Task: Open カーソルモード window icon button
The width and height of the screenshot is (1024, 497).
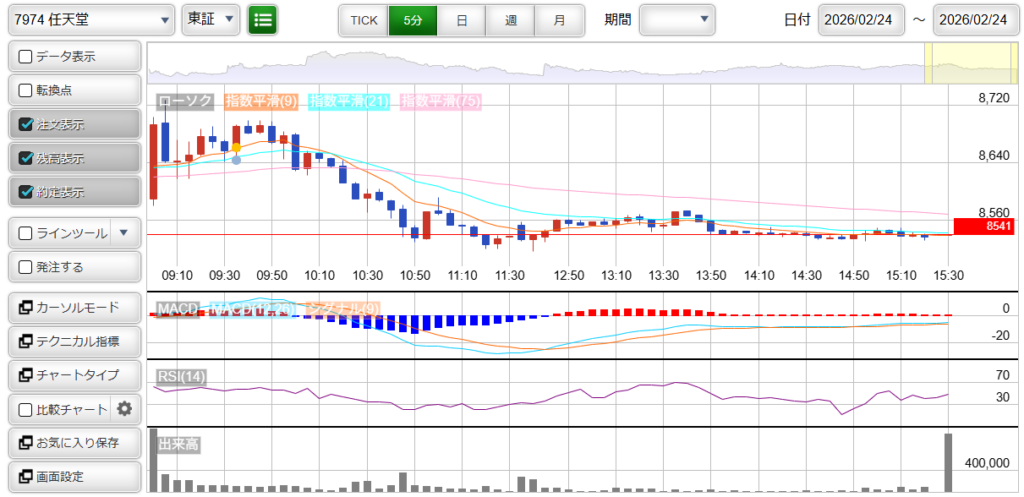Action: (x=73, y=307)
